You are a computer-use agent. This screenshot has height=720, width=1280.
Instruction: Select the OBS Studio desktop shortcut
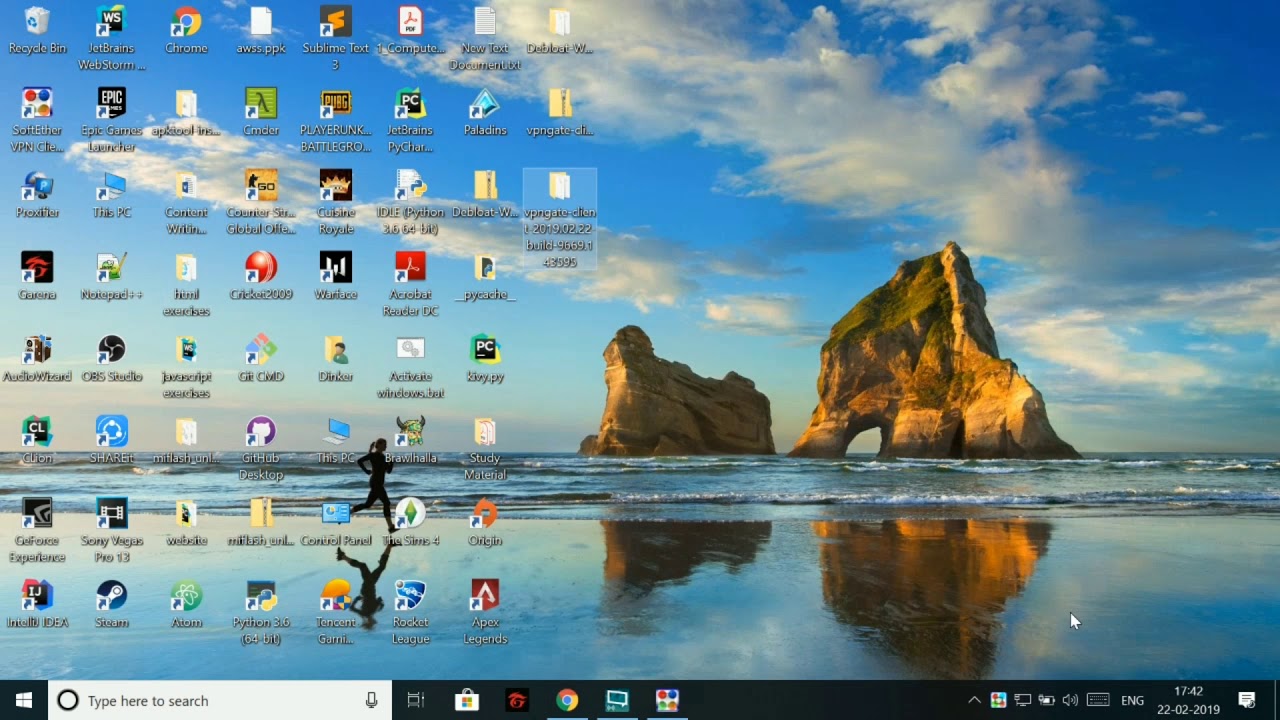point(111,358)
